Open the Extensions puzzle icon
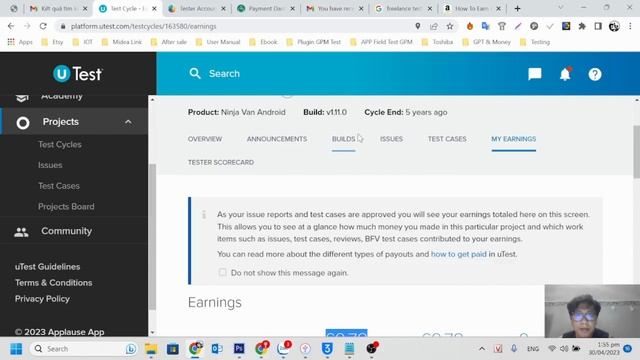Screen dimensions: 640x360 [x=582, y=26]
